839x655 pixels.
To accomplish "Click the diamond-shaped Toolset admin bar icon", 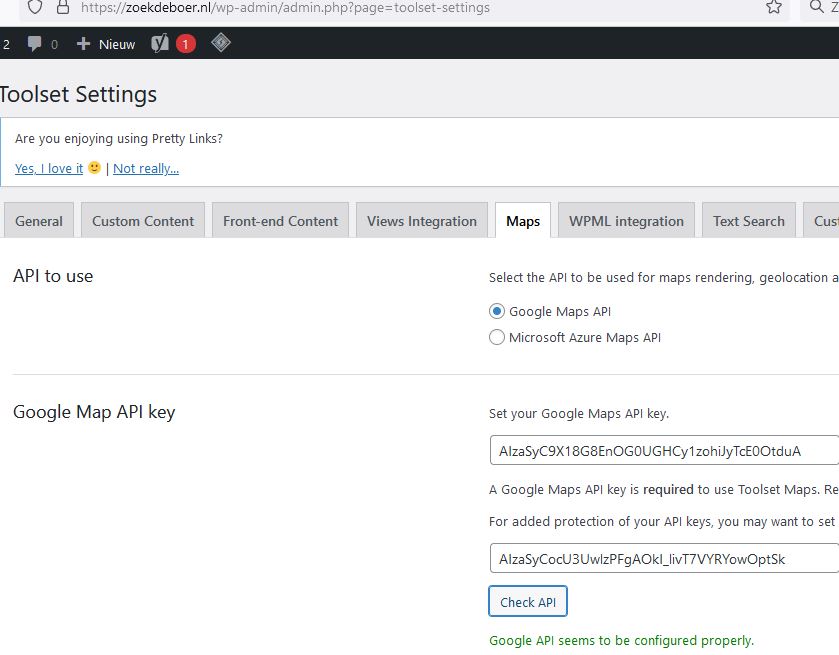I will point(220,42).
